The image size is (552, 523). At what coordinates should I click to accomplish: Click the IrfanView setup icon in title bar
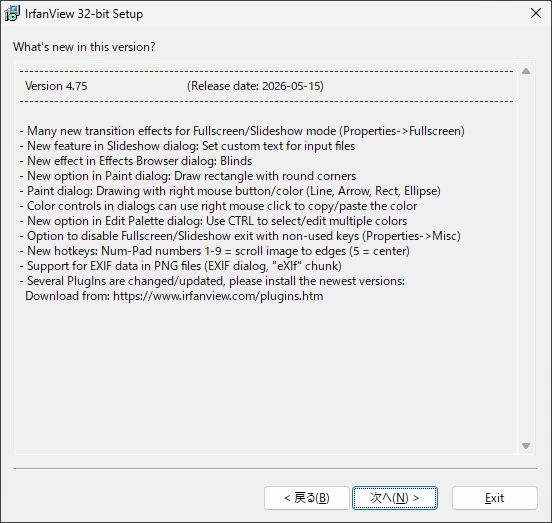12,14
